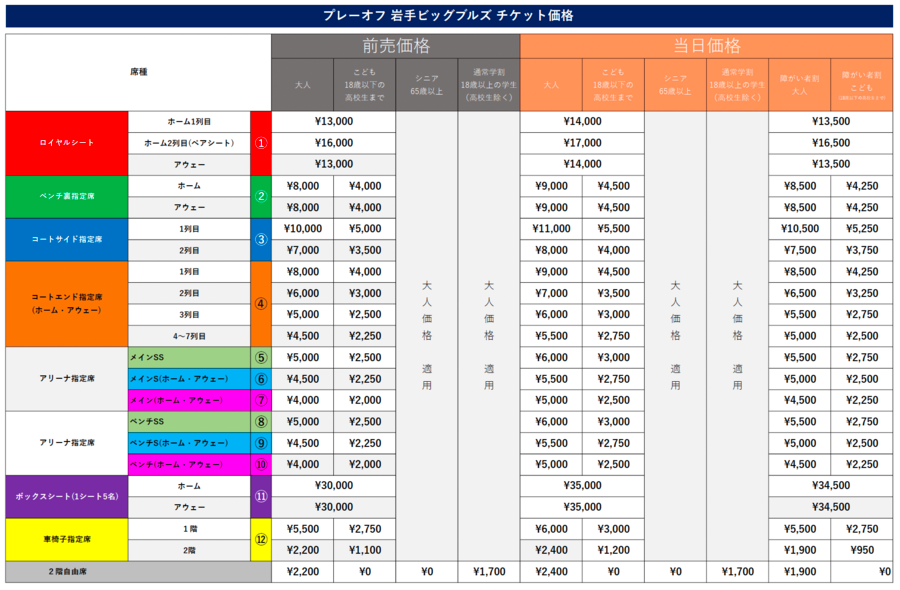
Task: Click the circled number ② on green
Action: click(261, 197)
